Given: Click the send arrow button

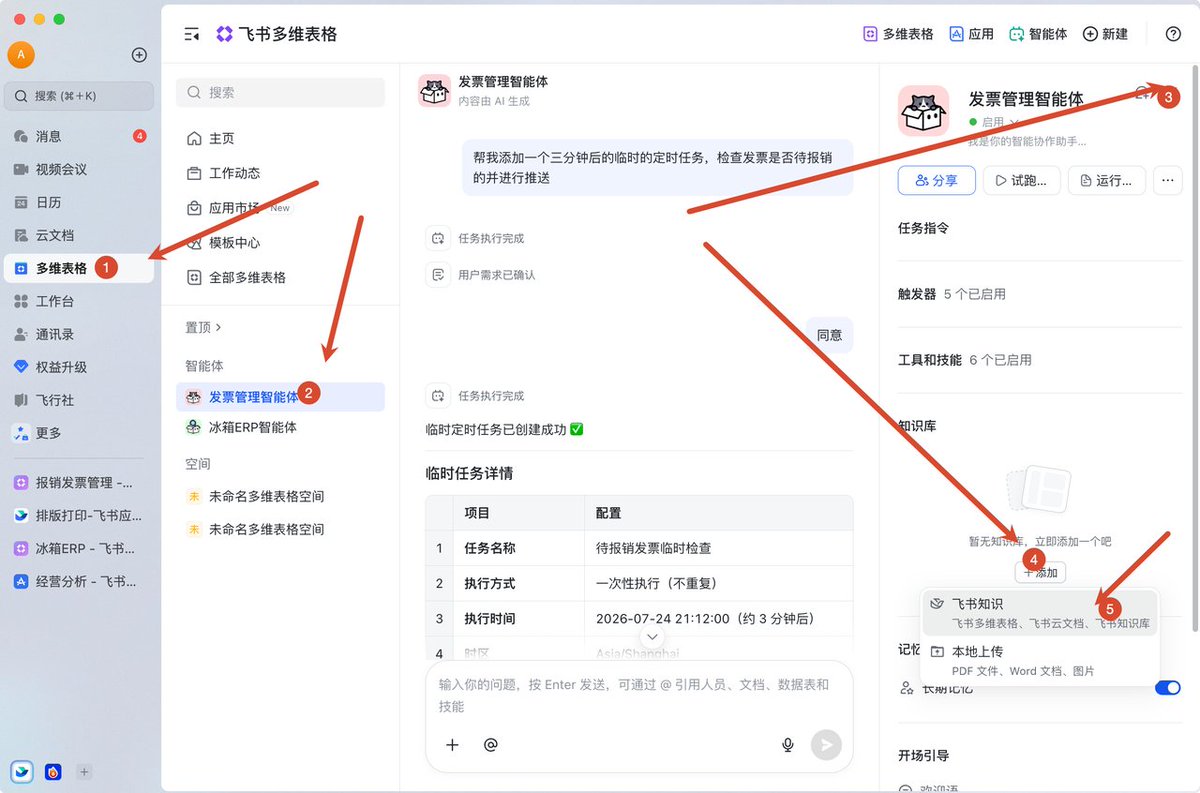Looking at the screenshot, I should pyautogui.click(x=826, y=745).
